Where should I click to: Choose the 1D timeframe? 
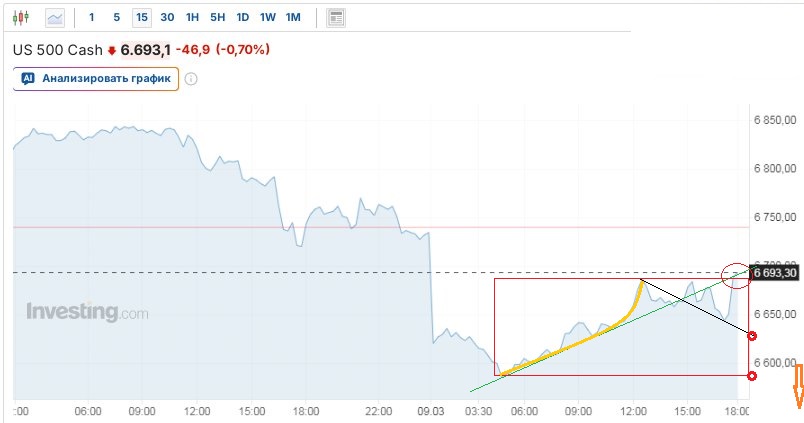242,17
